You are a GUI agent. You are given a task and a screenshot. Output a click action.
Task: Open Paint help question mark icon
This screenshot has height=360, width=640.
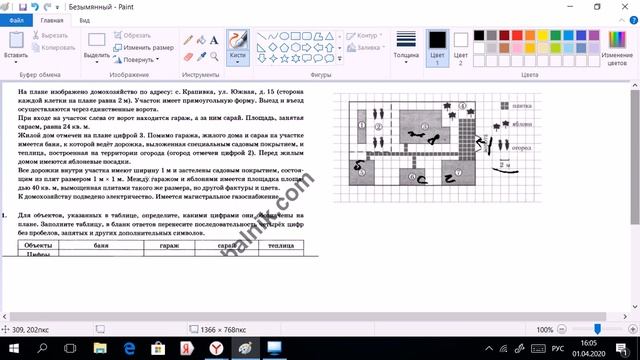tap(633, 20)
